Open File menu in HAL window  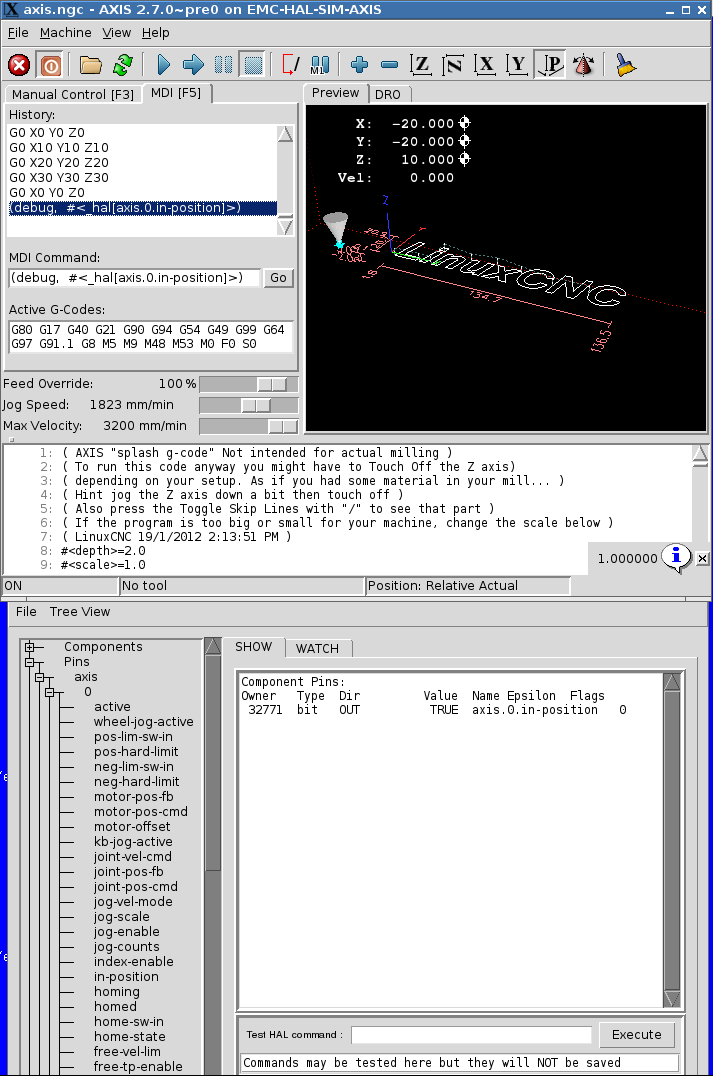coord(26,611)
